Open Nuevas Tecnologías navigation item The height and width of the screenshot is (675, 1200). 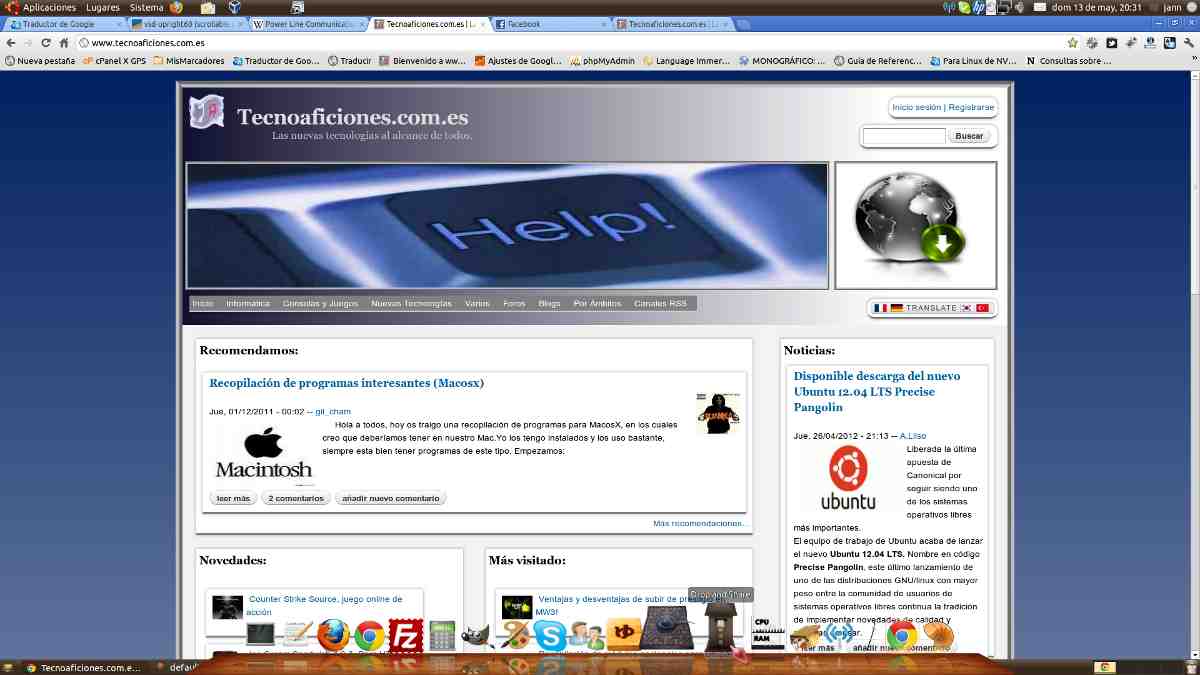click(x=411, y=303)
